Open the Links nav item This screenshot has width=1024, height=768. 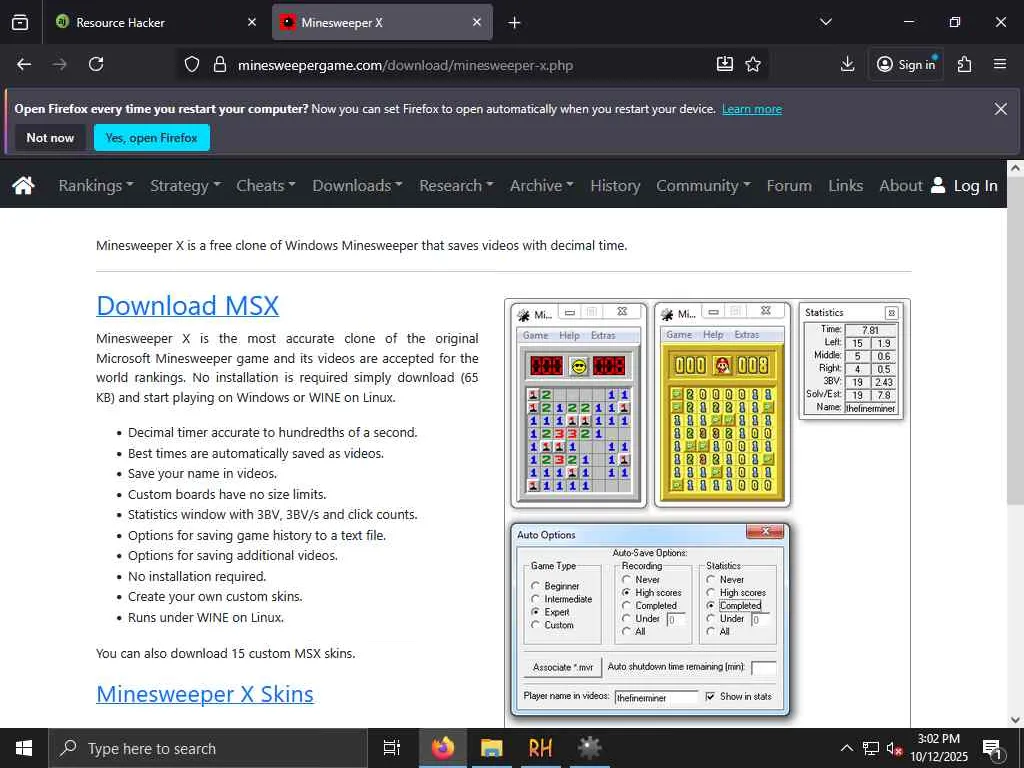[846, 185]
